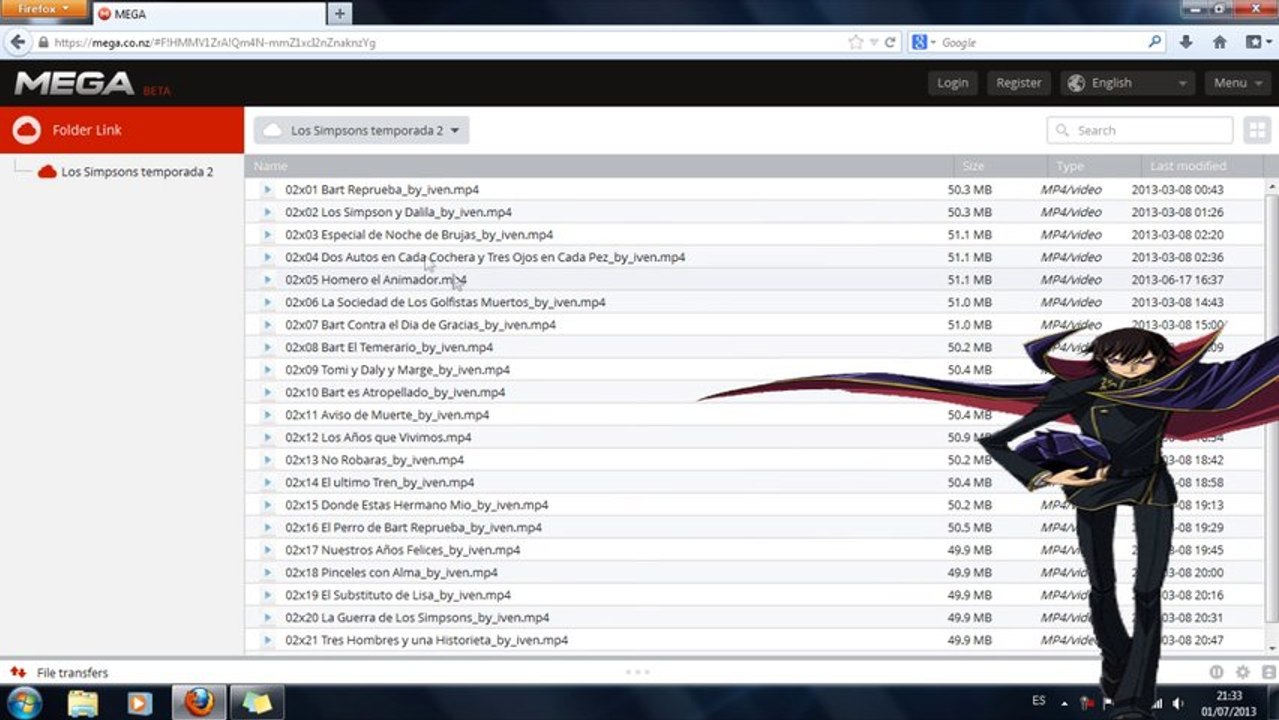Image resolution: width=1279 pixels, height=720 pixels.
Task: Bookmark page with star icon
Action: pyautogui.click(x=855, y=42)
